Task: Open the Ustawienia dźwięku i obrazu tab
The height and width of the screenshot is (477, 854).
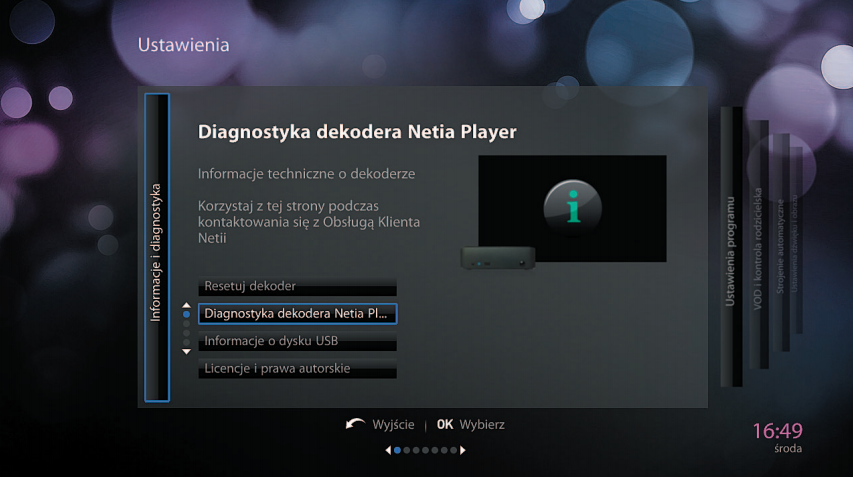Action: [x=796, y=240]
